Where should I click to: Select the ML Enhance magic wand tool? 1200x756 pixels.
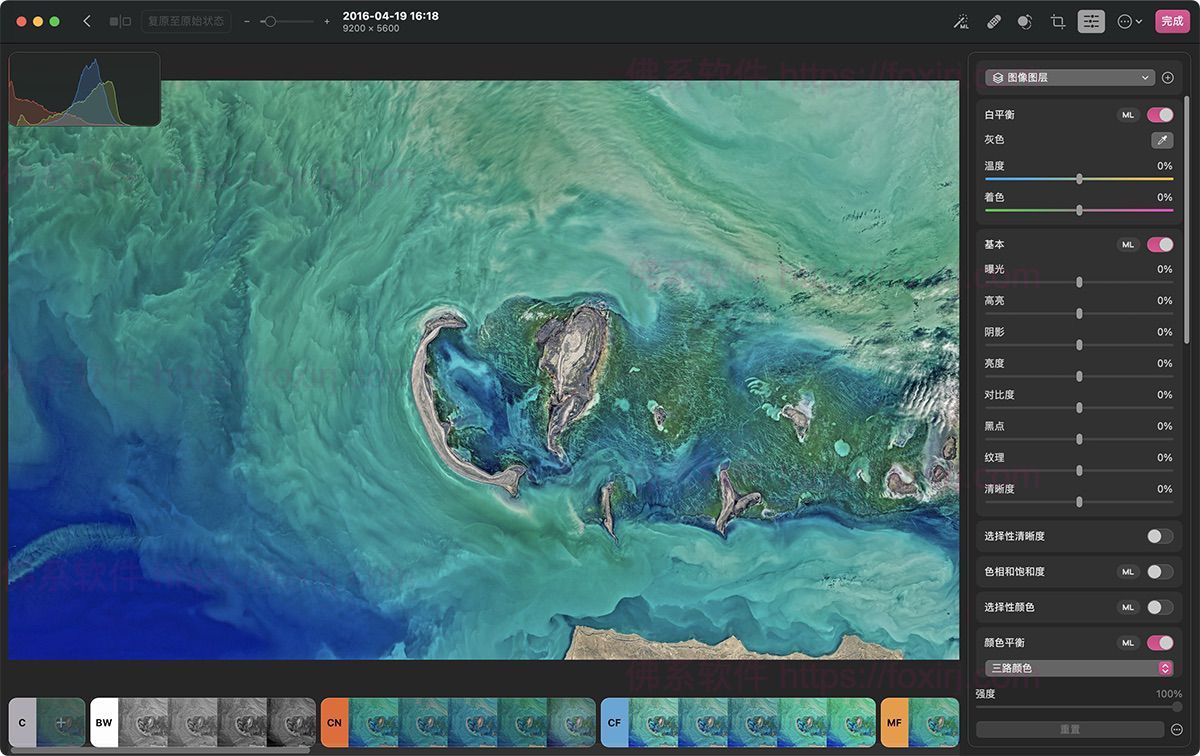pyautogui.click(x=961, y=20)
